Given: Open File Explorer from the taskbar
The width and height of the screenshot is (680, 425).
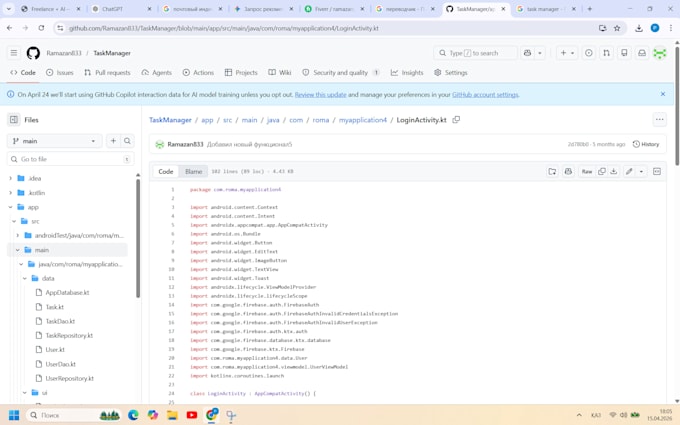Looking at the screenshot, I should 172,415.
